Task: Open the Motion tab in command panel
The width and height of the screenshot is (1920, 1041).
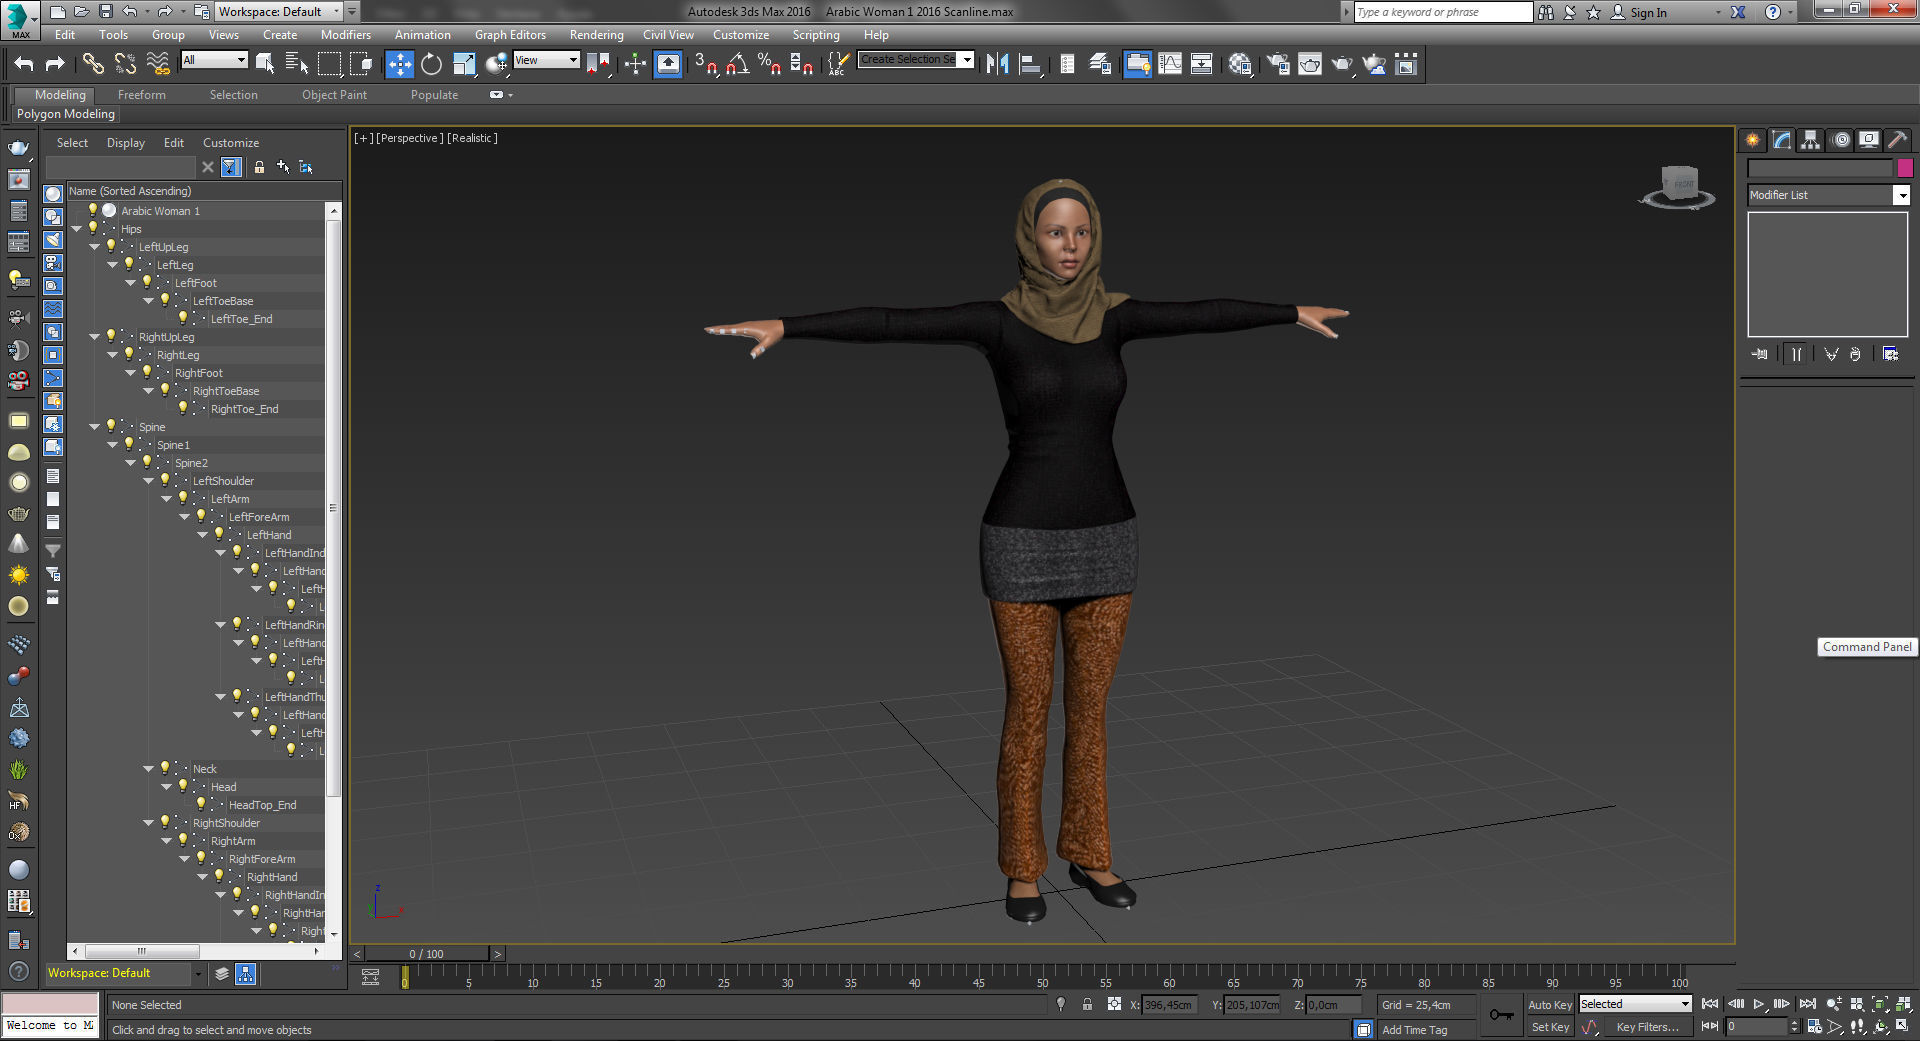Action: click(x=1841, y=140)
